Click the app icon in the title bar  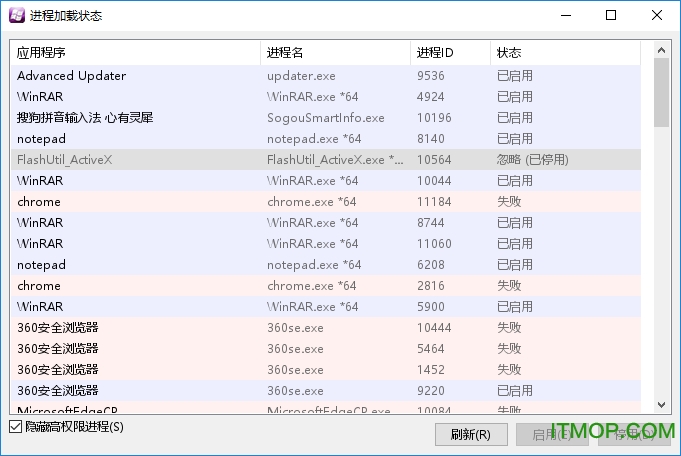click(17, 16)
